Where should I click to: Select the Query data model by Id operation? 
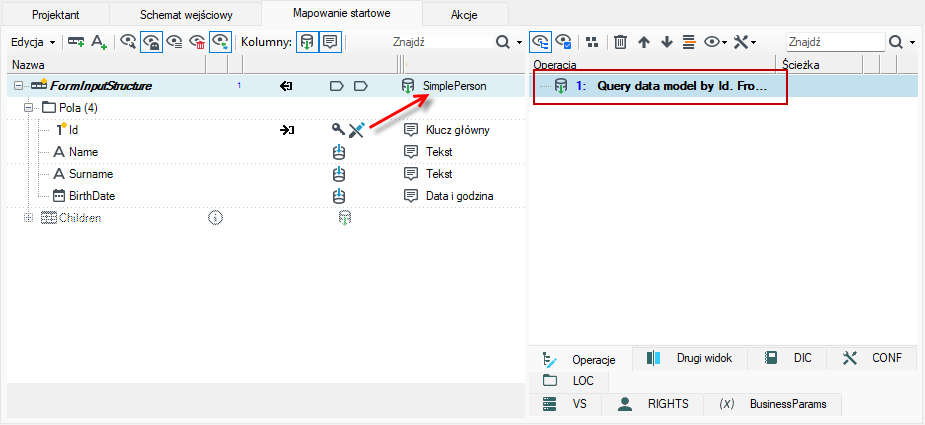(x=661, y=86)
